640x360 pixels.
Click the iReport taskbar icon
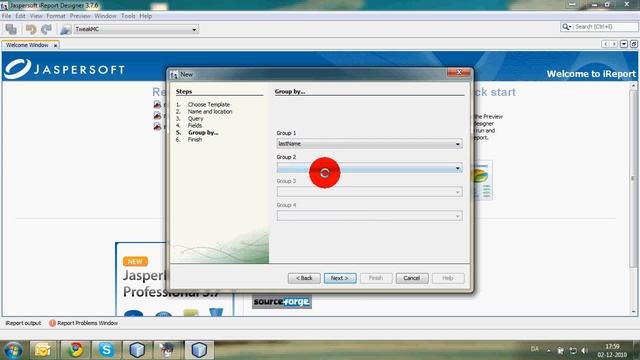pos(168,350)
